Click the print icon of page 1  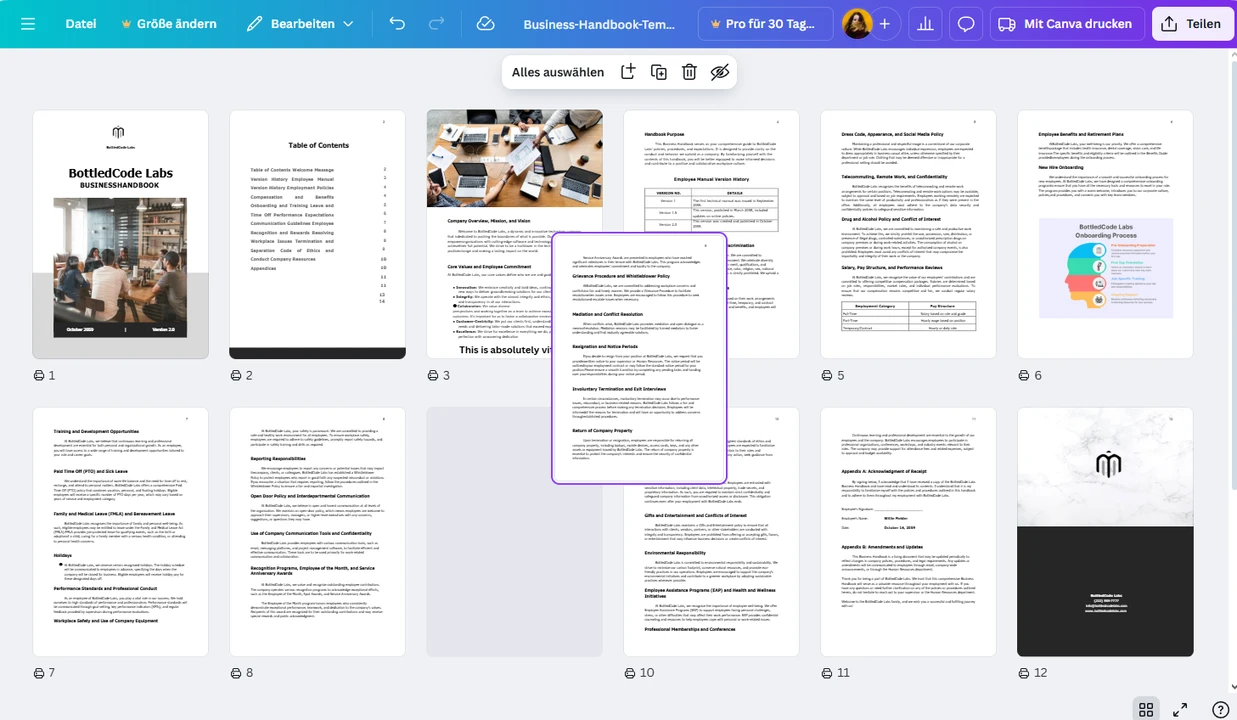pos(39,375)
